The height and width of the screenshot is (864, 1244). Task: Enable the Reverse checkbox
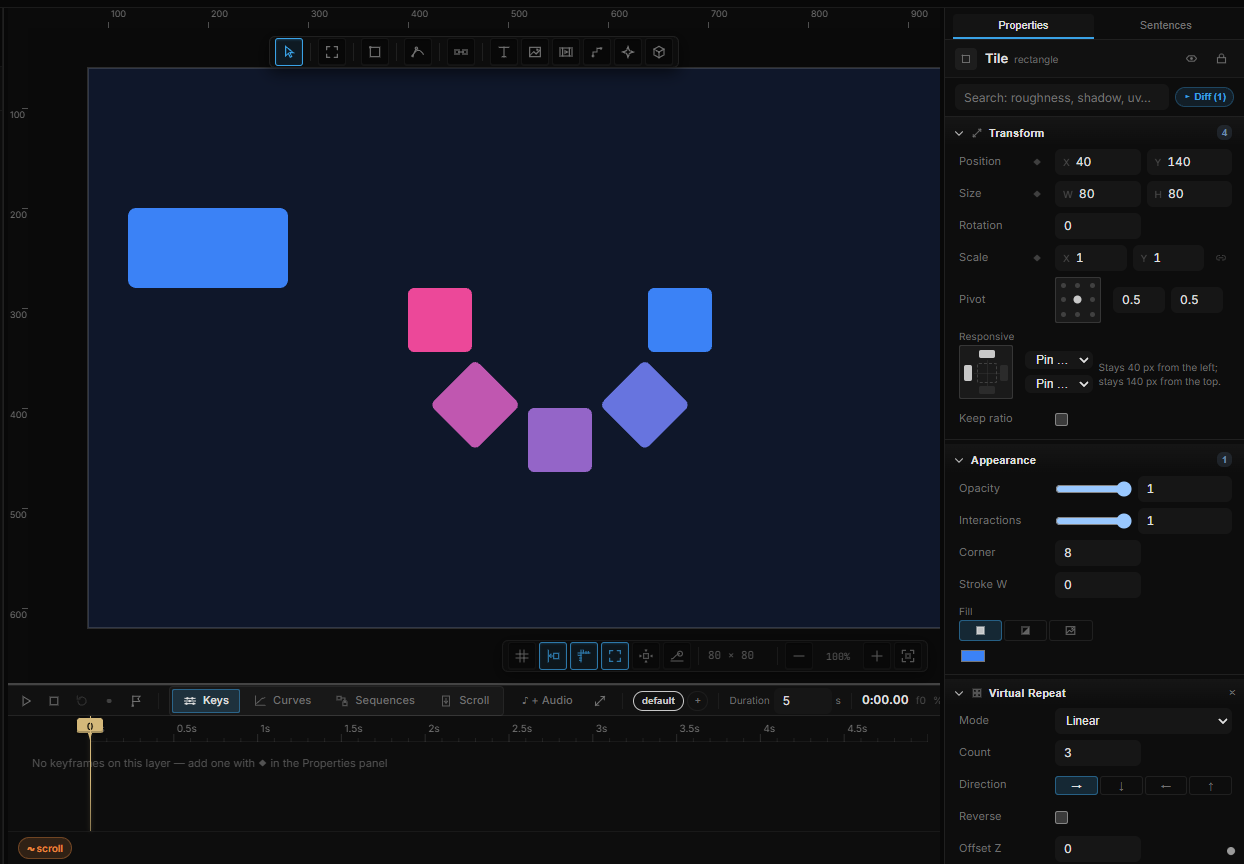(x=1062, y=817)
